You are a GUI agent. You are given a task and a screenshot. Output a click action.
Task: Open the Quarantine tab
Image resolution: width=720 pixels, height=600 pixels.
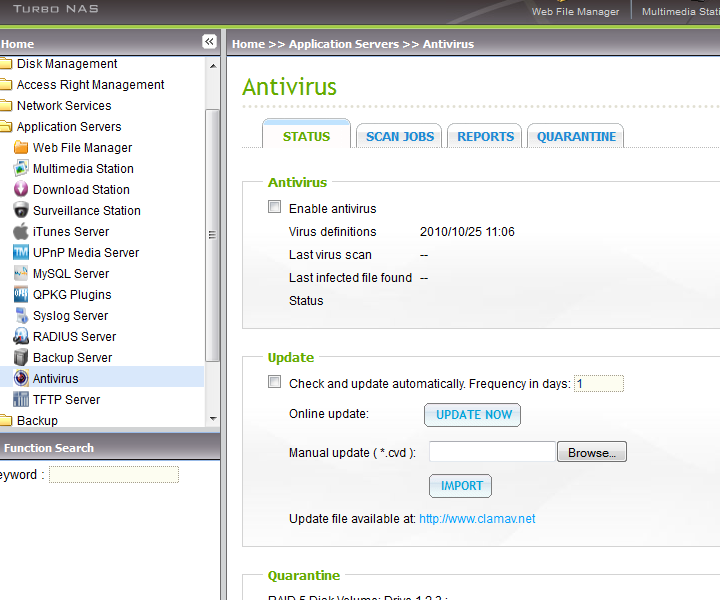[576, 137]
